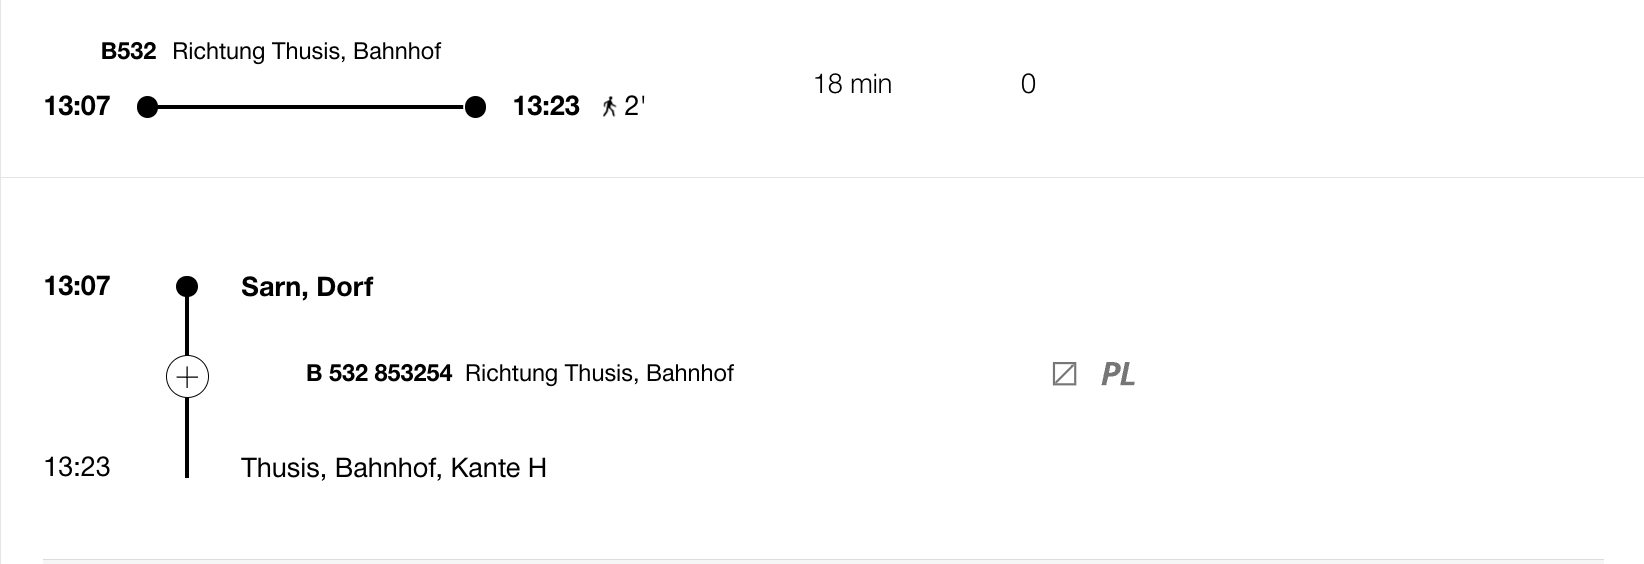The width and height of the screenshot is (1644, 564).
Task: Click bold 13:23 arrival time in summary
Action: [x=546, y=106]
